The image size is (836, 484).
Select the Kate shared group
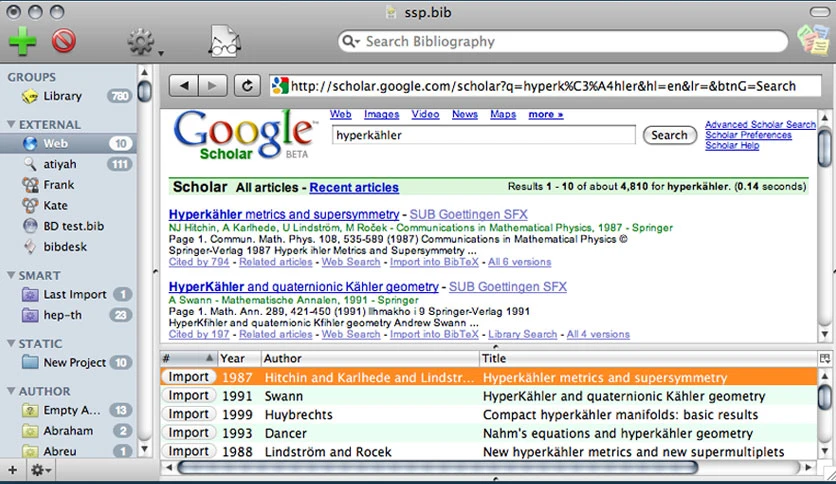(x=68, y=206)
